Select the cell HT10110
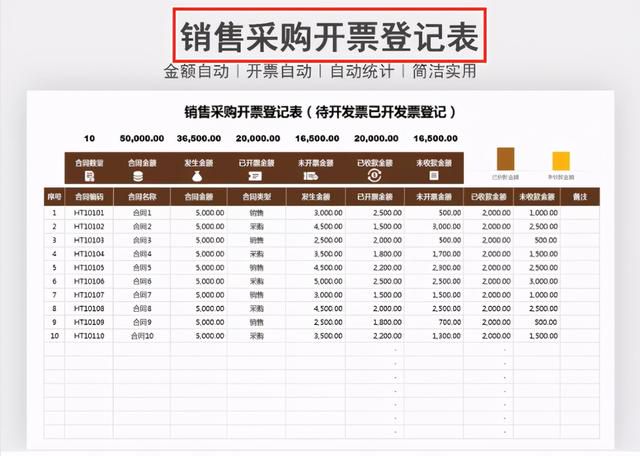This screenshot has height=456, width=640. click(x=89, y=336)
